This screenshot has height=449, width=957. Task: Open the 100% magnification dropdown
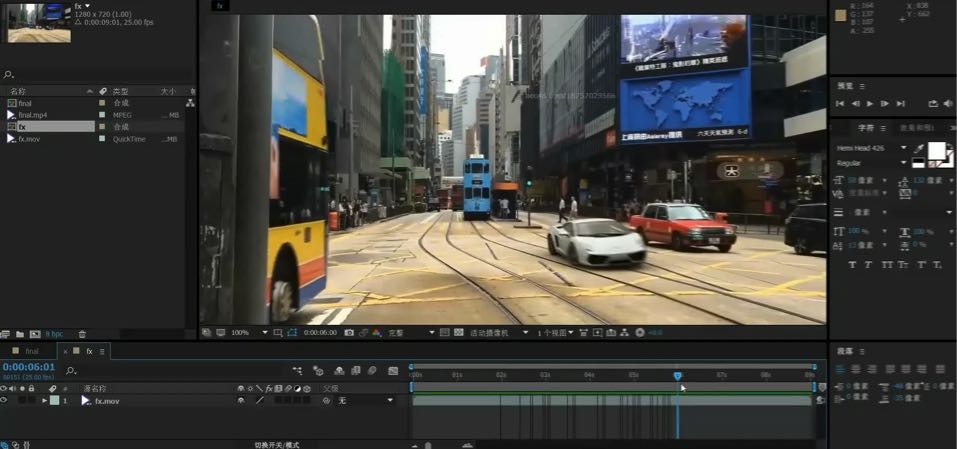[x=265, y=332]
